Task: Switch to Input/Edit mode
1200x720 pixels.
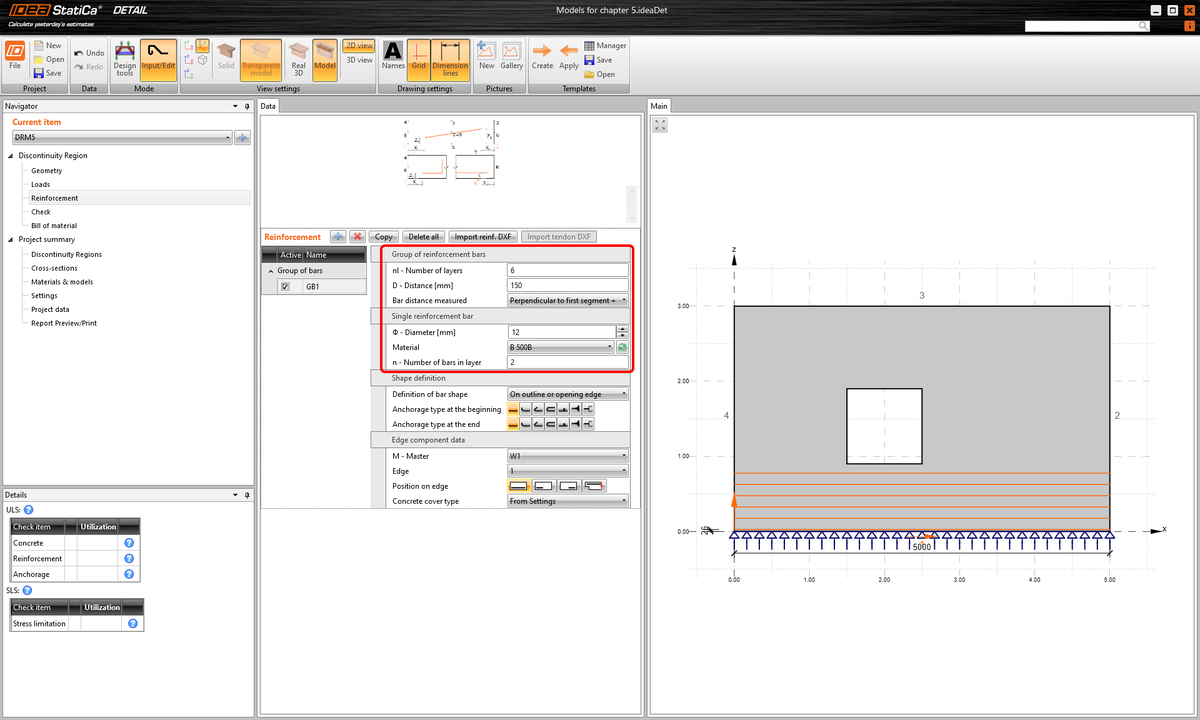Action: click(x=158, y=59)
